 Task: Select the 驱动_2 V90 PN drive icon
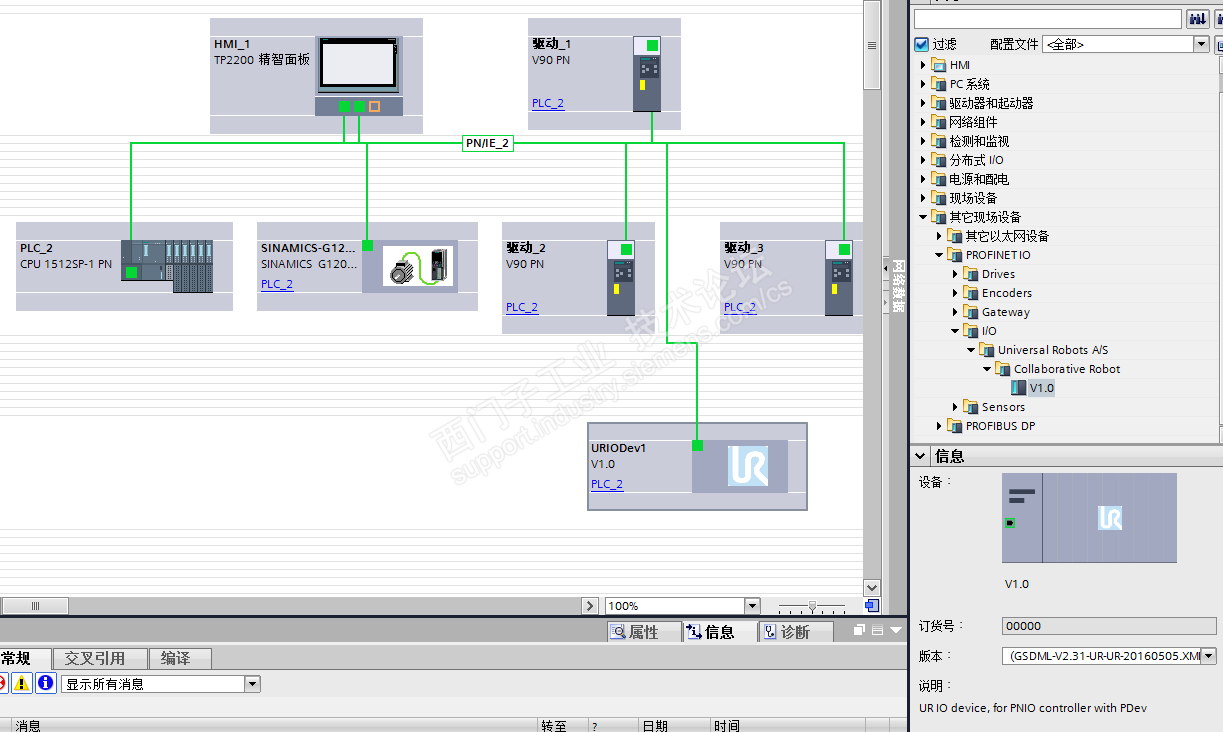622,278
